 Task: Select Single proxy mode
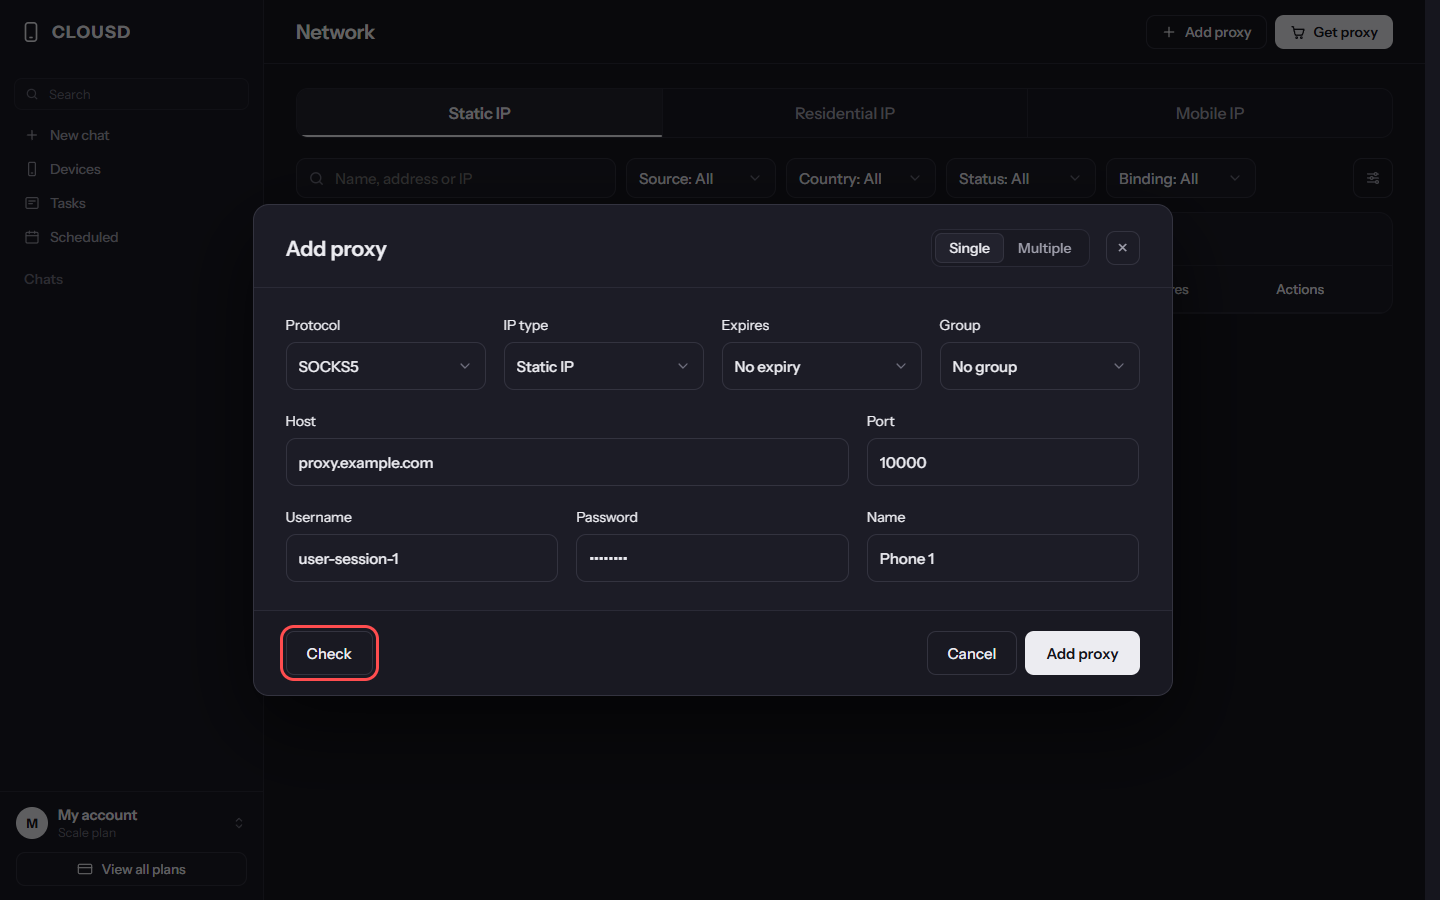tap(969, 248)
